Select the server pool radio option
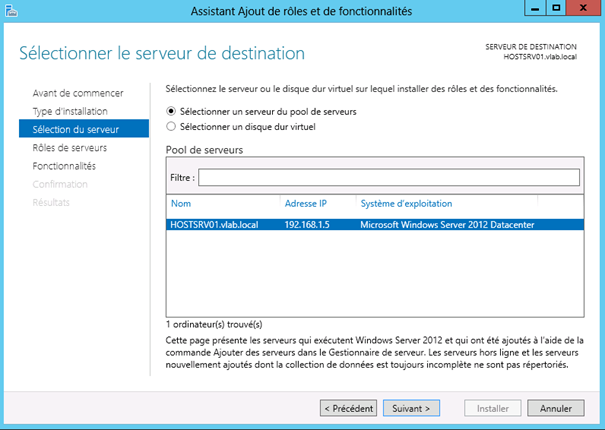 (x=170, y=111)
